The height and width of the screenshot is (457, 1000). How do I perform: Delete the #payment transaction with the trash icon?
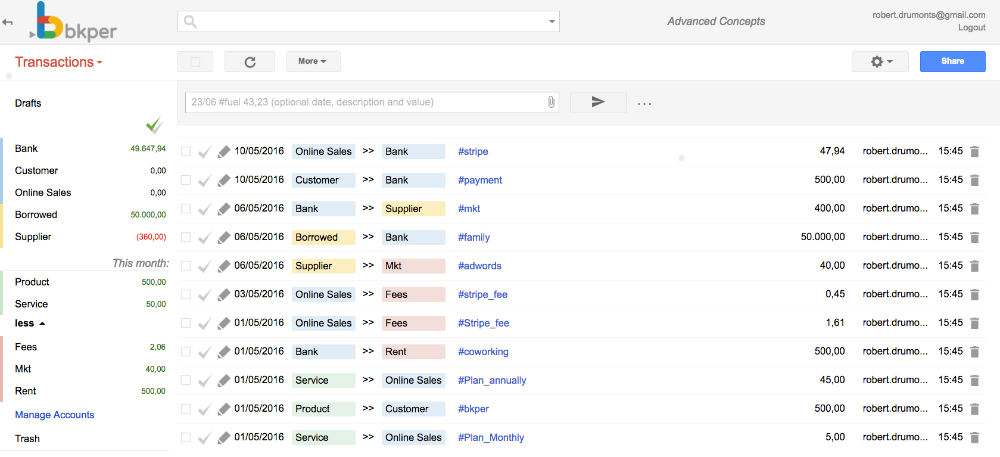tap(974, 180)
